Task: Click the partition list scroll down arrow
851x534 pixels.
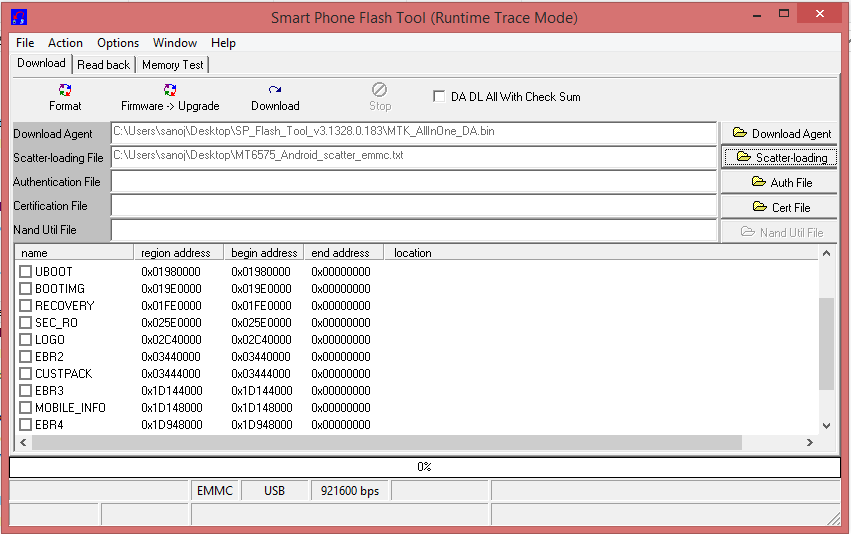Action: coord(826,426)
